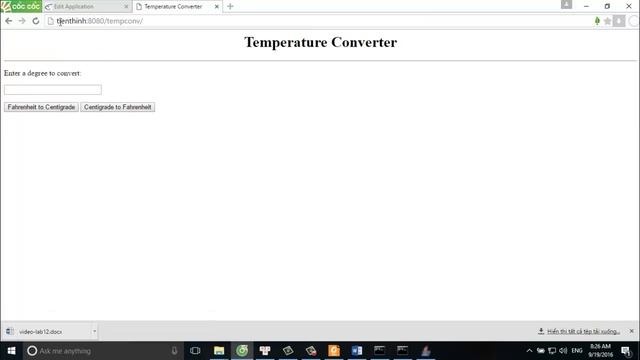This screenshot has height=360, width=640.
Task: Go forward in browser history
Action: click(22, 21)
